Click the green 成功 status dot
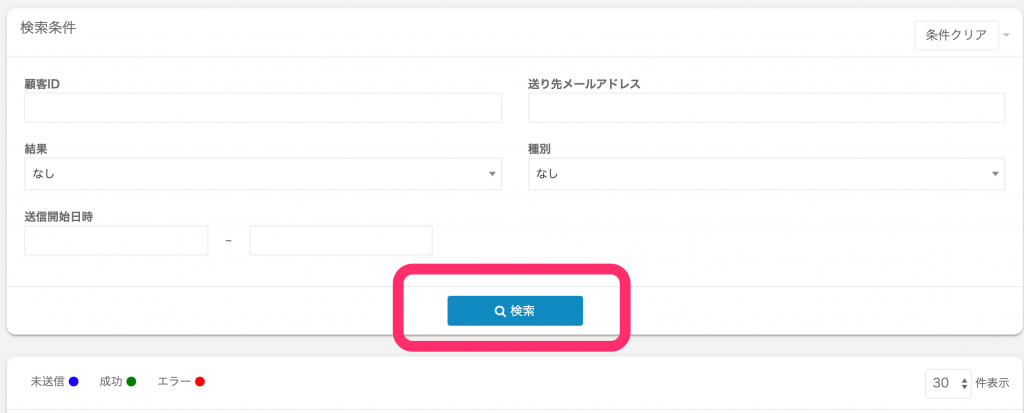This screenshot has height=413, width=1024. coord(132,382)
